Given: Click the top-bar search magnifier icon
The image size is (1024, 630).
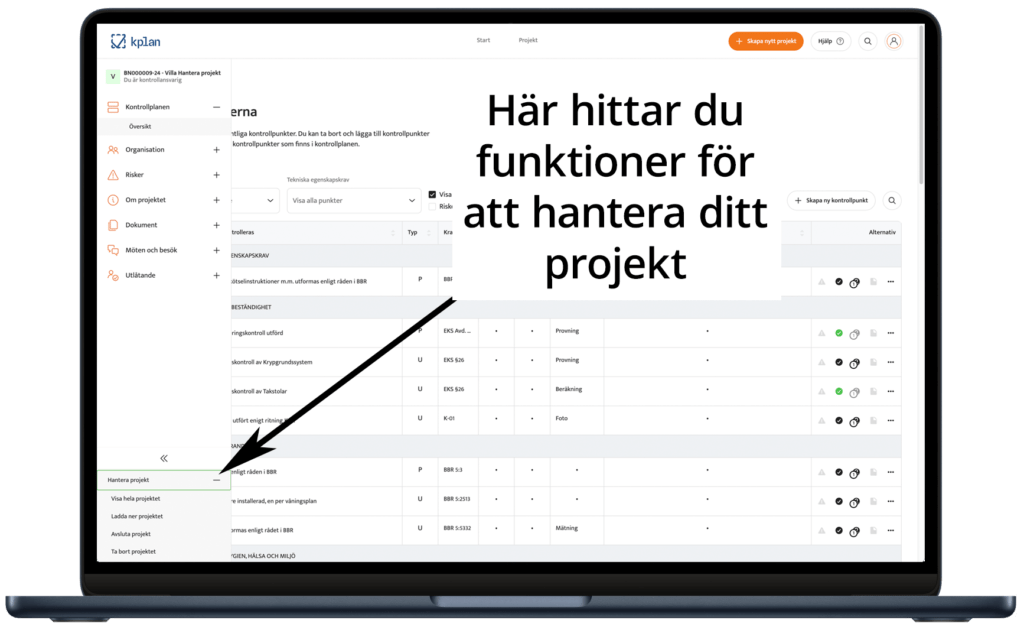Looking at the screenshot, I should [x=867, y=41].
